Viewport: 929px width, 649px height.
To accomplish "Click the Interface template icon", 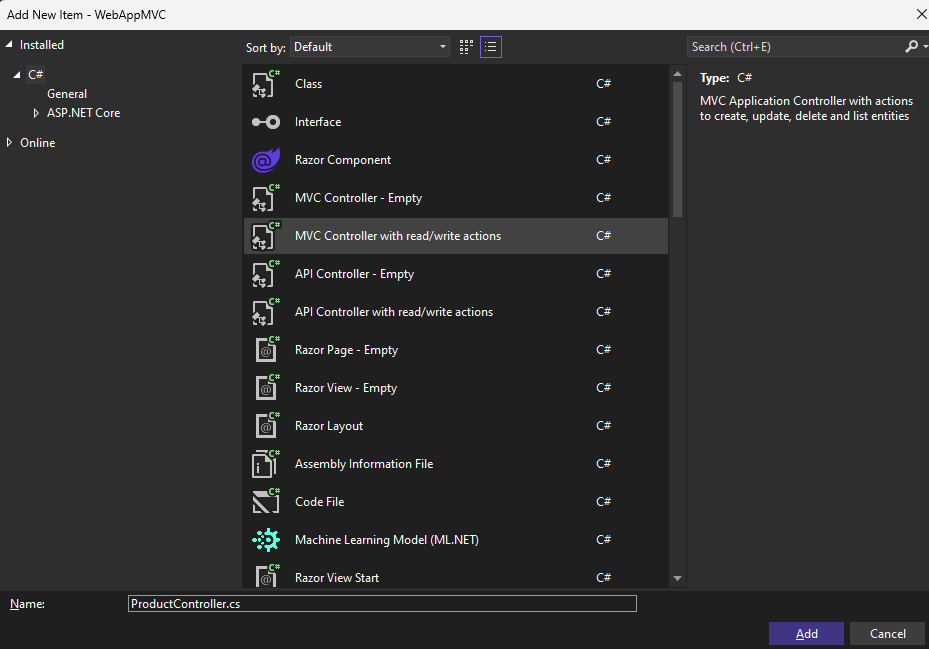I will [266, 122].
